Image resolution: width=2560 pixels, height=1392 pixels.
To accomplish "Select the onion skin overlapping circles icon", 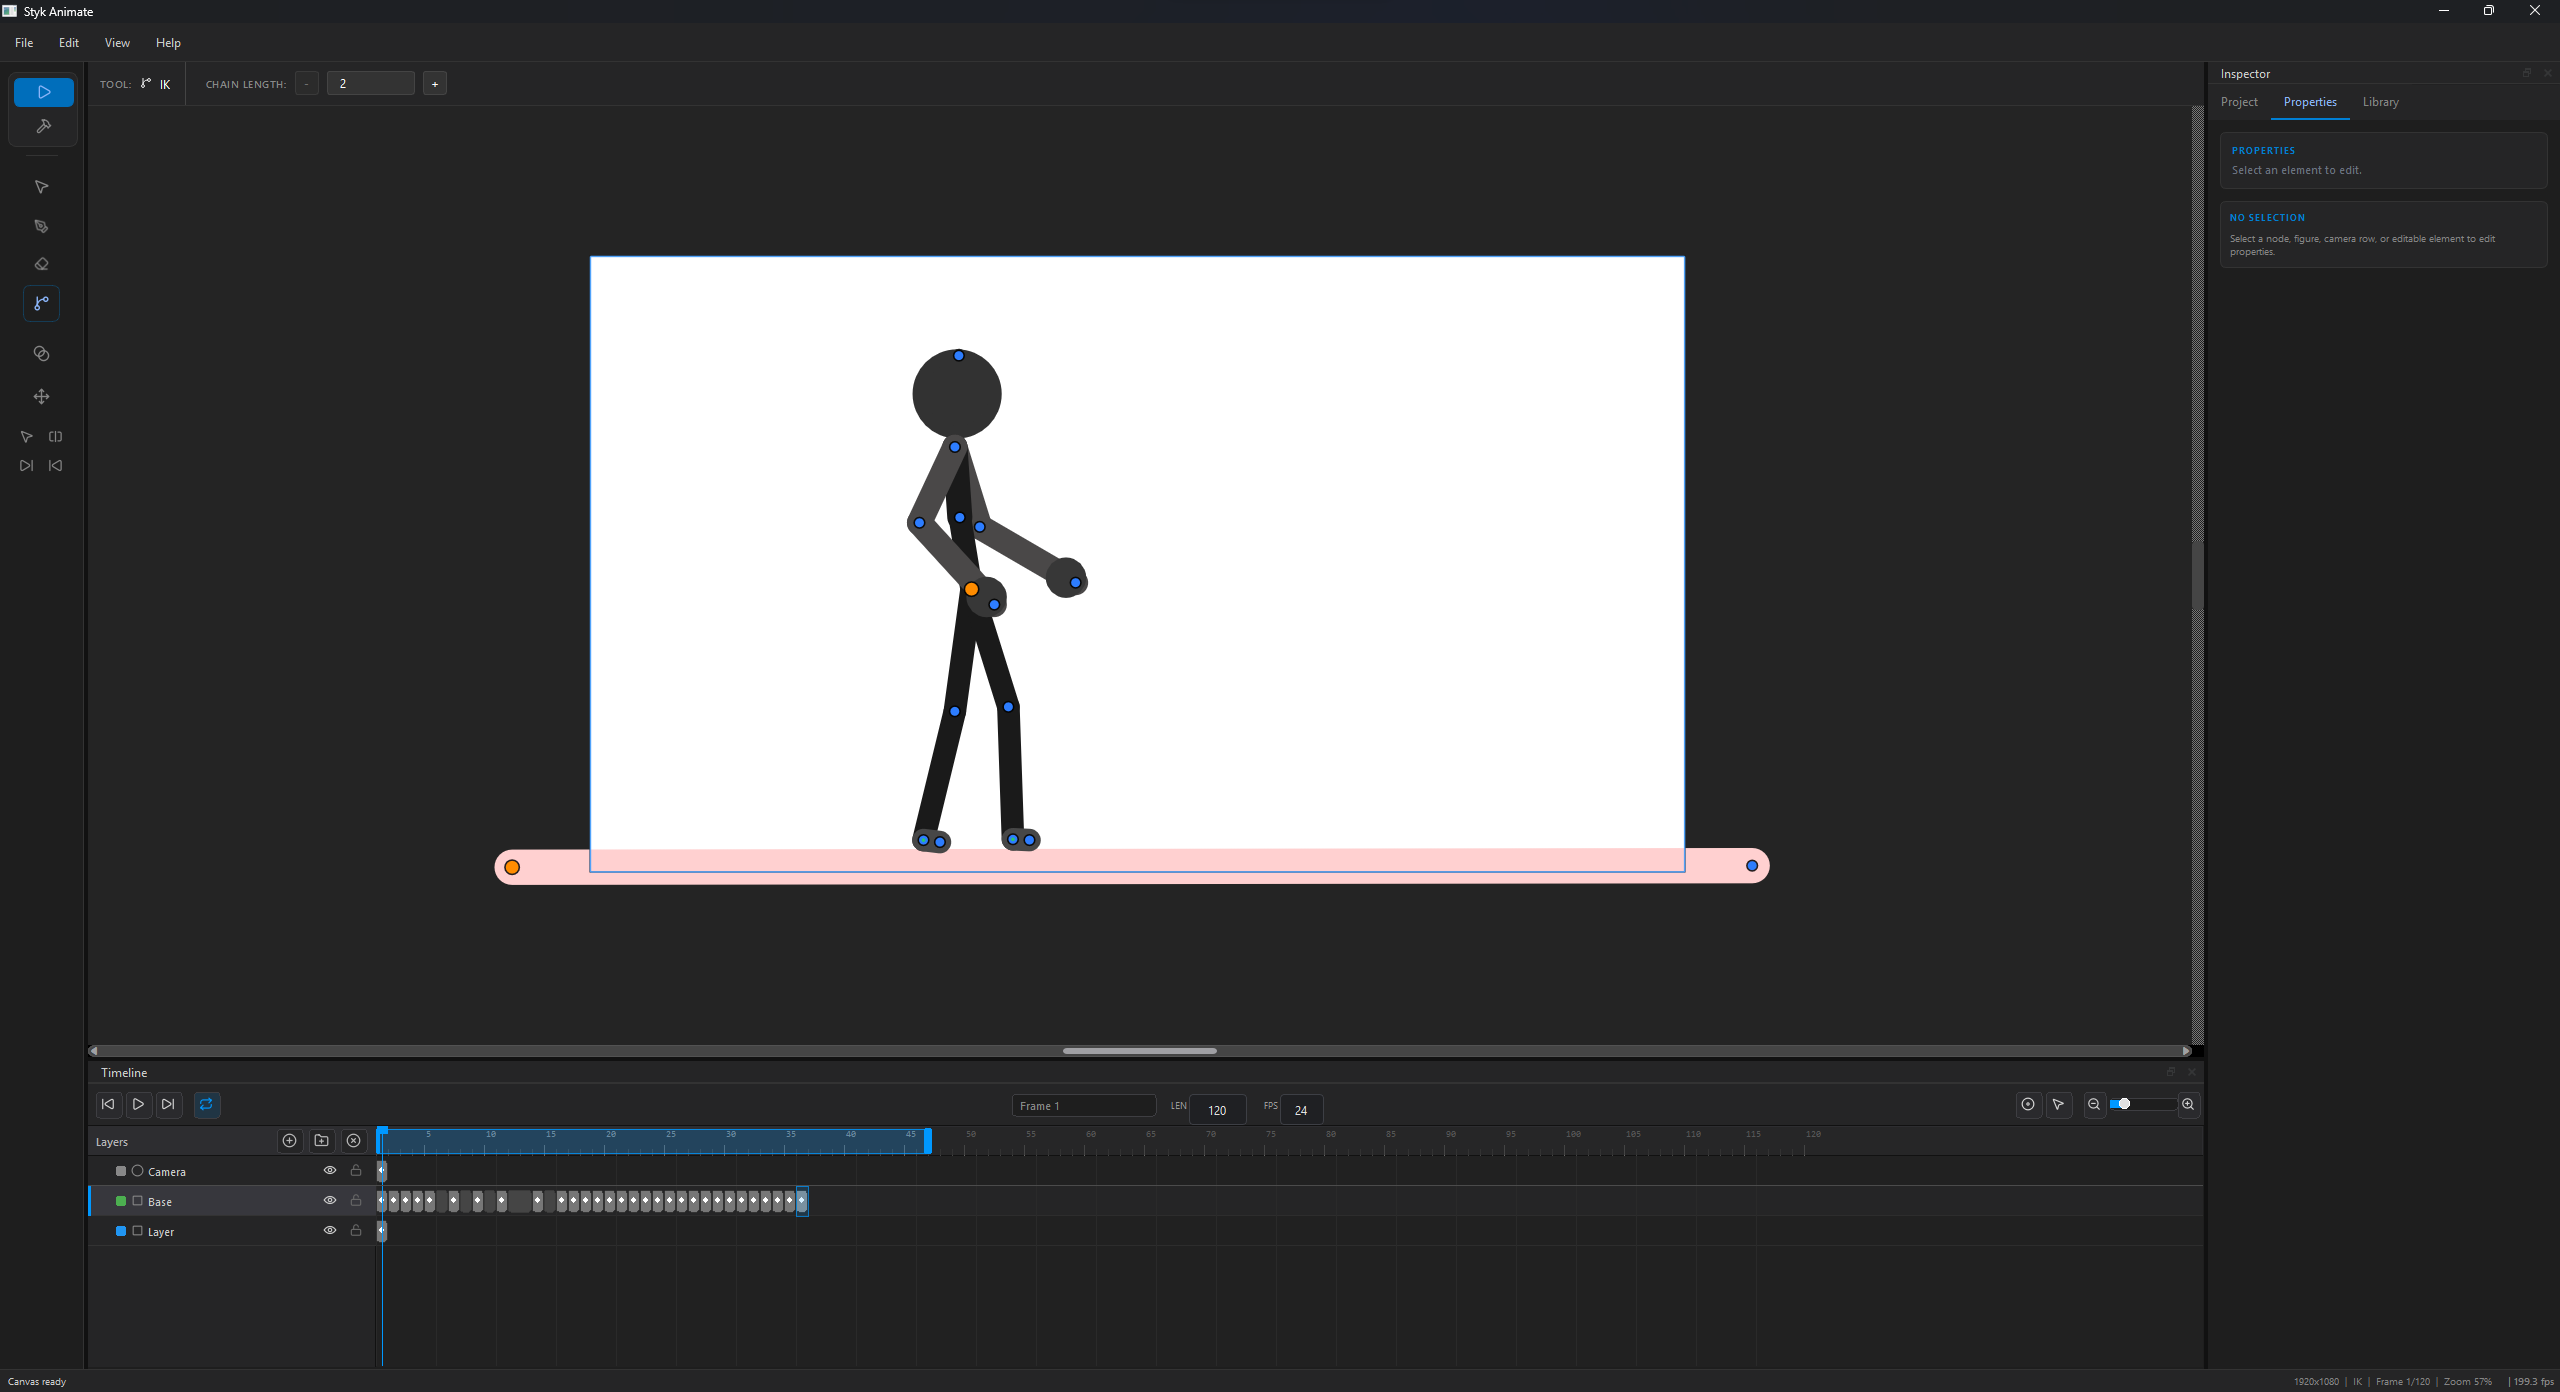I will tap(41, 353).
